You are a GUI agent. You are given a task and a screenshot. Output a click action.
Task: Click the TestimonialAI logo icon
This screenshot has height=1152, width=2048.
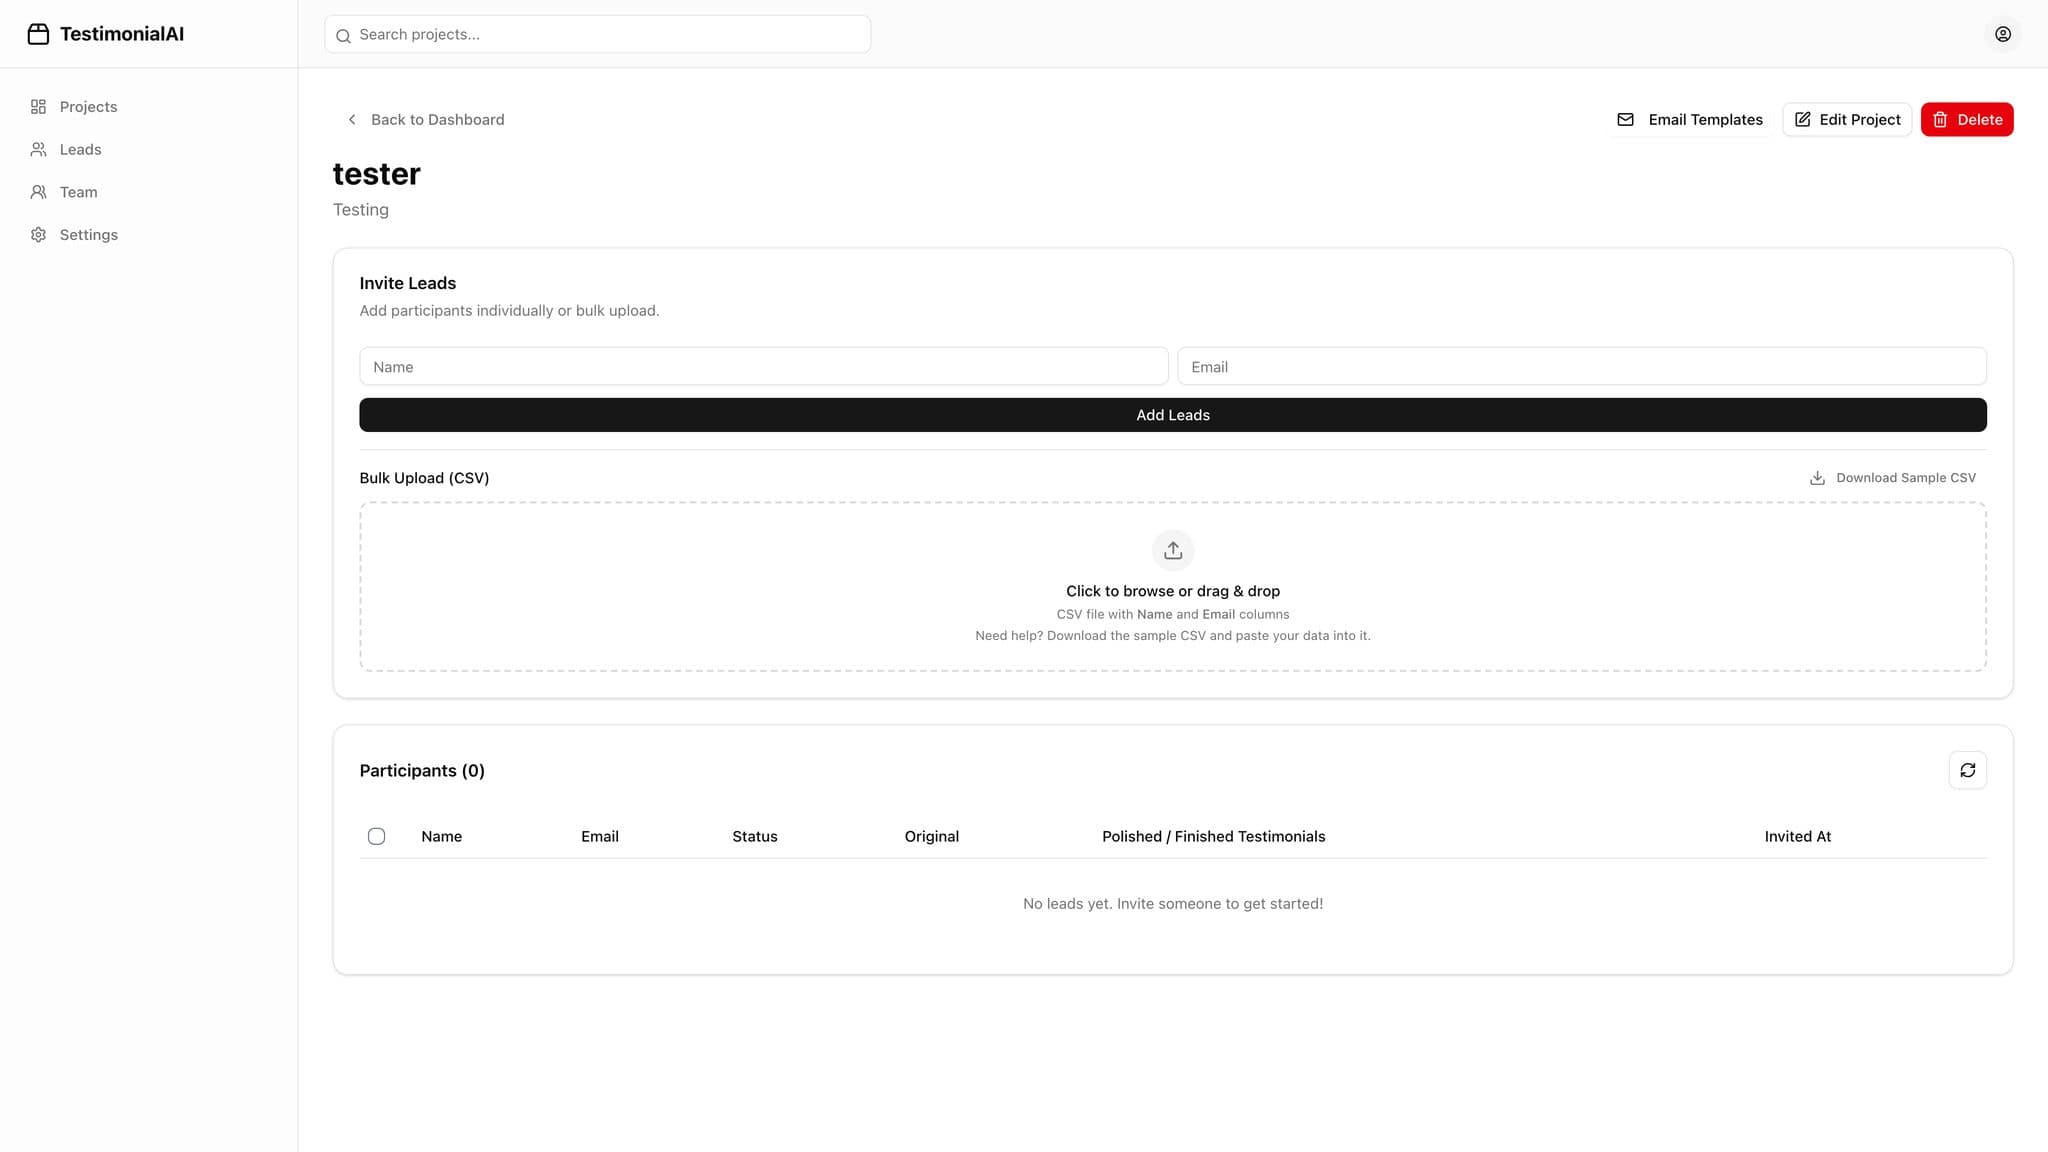[x=38, y=34]
